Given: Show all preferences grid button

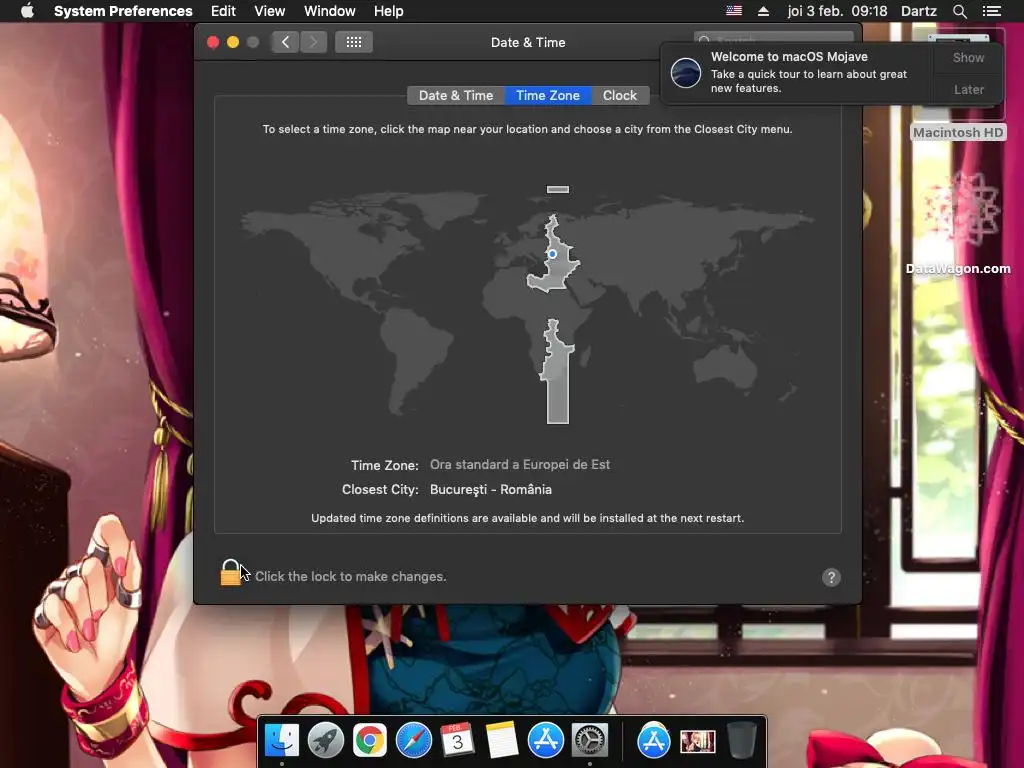Looking at the screenshot, I should click(x=354, y=42).
